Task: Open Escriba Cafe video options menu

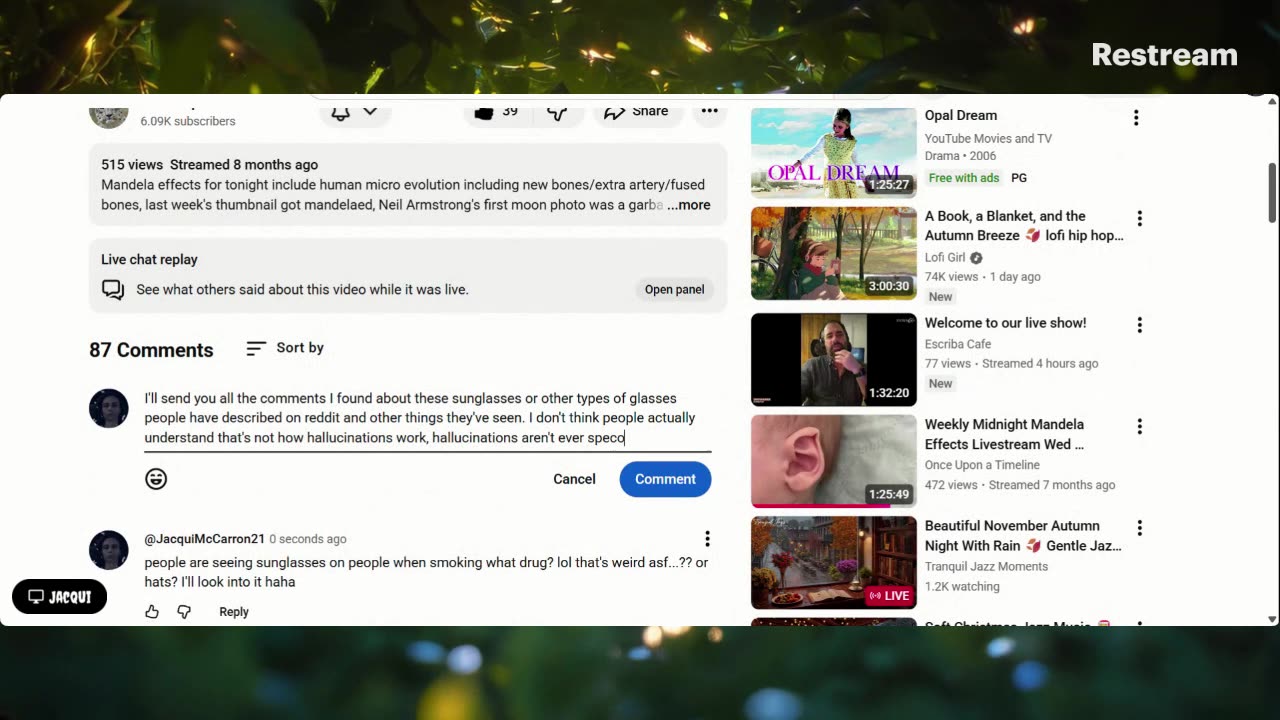Action: (x=1139, y=325)
